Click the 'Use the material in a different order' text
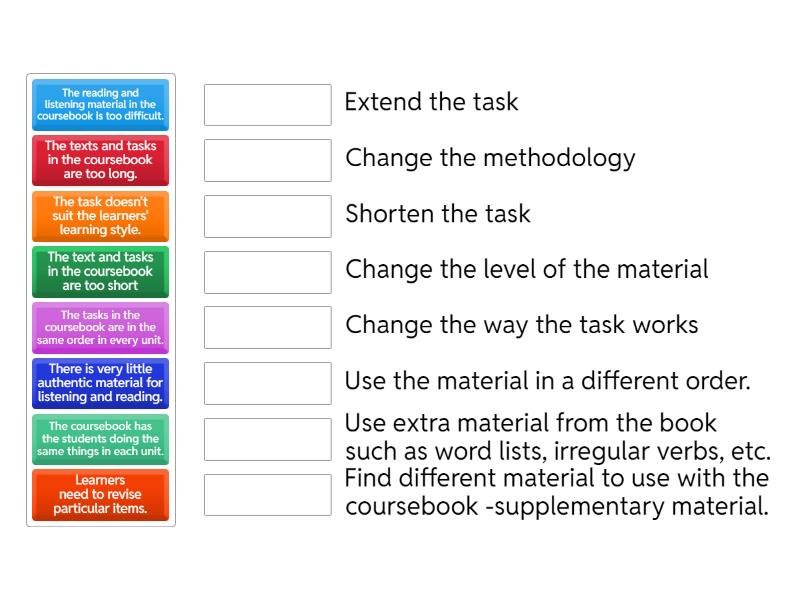This screenshot has height=600, width=800. click(547, 381)
